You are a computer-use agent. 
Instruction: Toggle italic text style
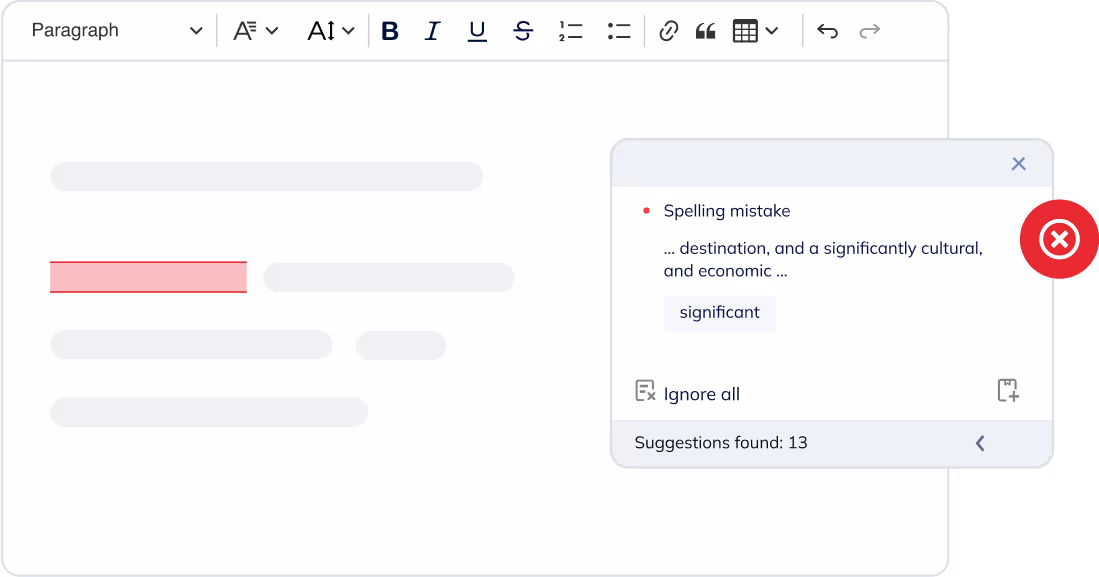[x=432, y=31]
